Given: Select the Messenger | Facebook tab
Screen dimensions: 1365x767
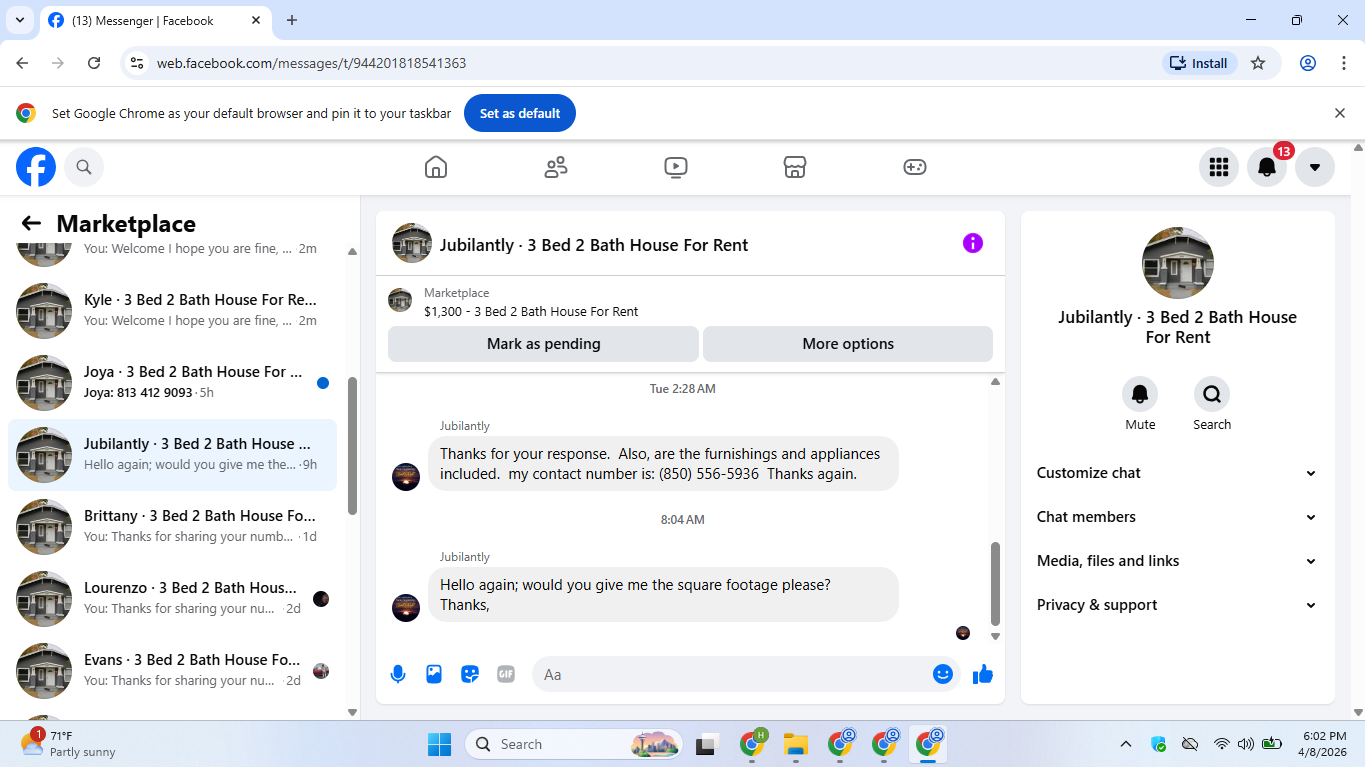Looking at the screenshot, I should click(x=155, y=20).
